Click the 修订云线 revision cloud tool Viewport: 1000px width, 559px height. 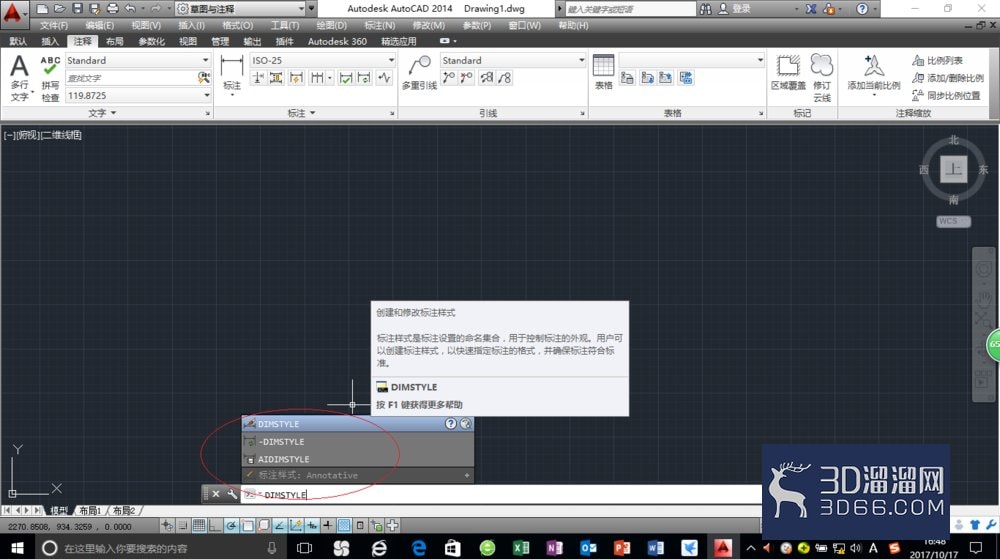pos(822,78)
